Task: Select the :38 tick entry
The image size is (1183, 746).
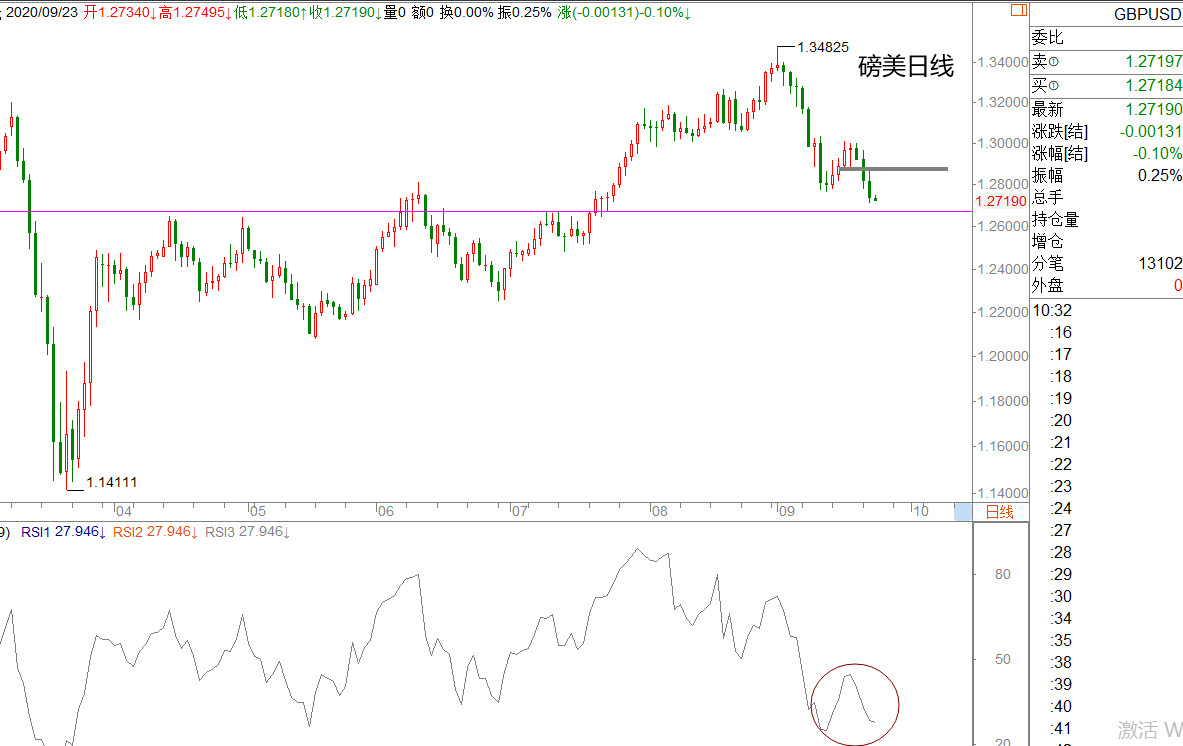Action: pos(1061,662)
